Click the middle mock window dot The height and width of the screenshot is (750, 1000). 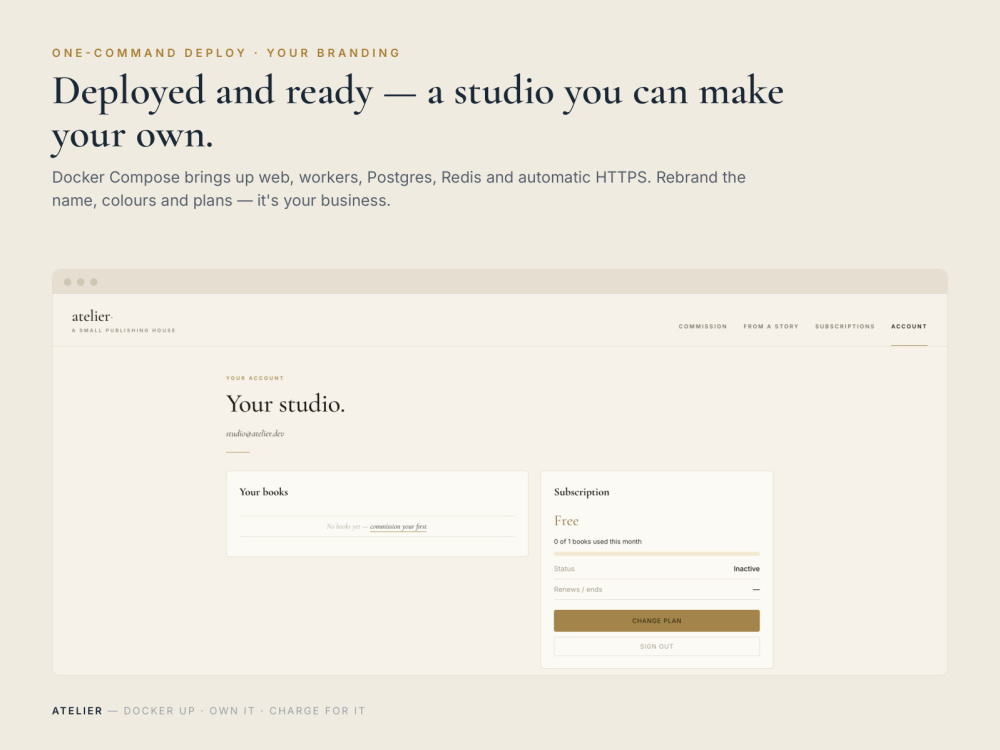(81, 282)
